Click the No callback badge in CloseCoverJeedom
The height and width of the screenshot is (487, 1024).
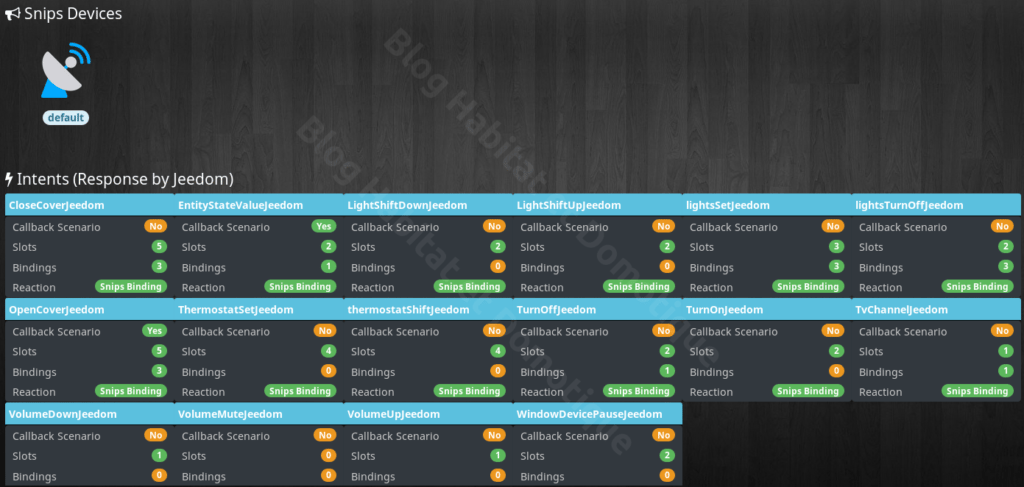click(156, 227)
